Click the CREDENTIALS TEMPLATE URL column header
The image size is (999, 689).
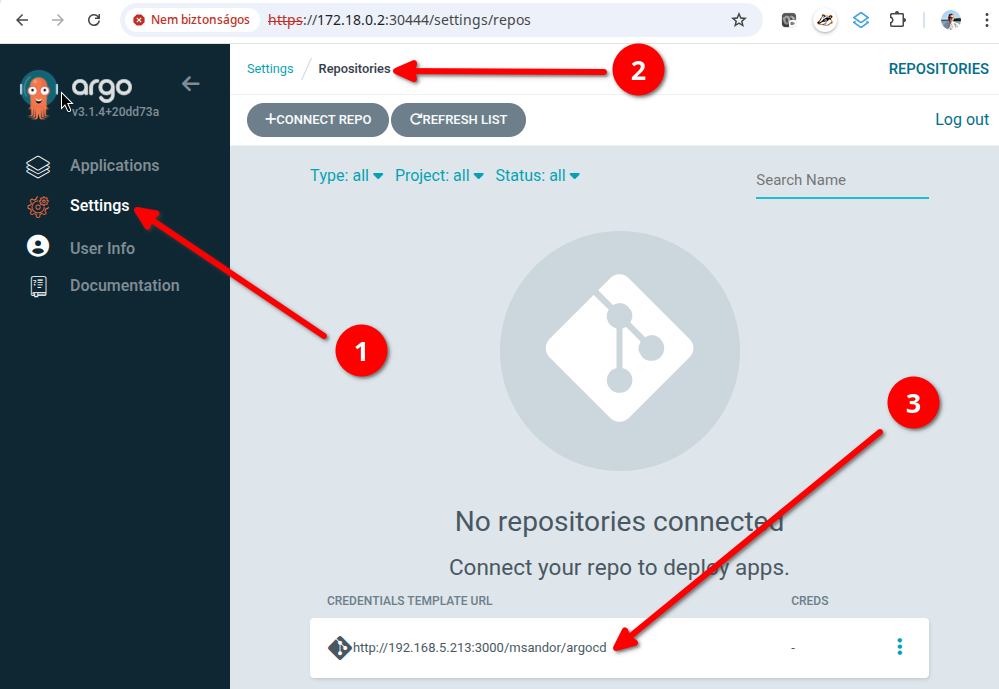(410, 601)
